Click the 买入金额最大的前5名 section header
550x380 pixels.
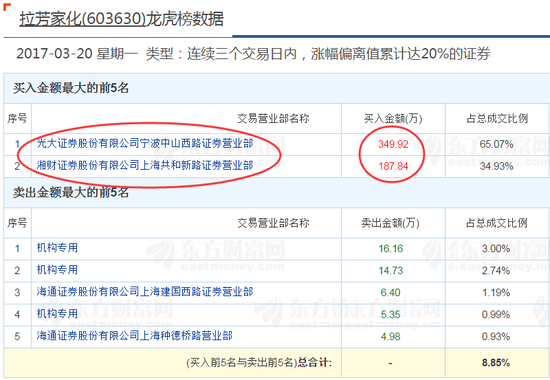point(71,88)
